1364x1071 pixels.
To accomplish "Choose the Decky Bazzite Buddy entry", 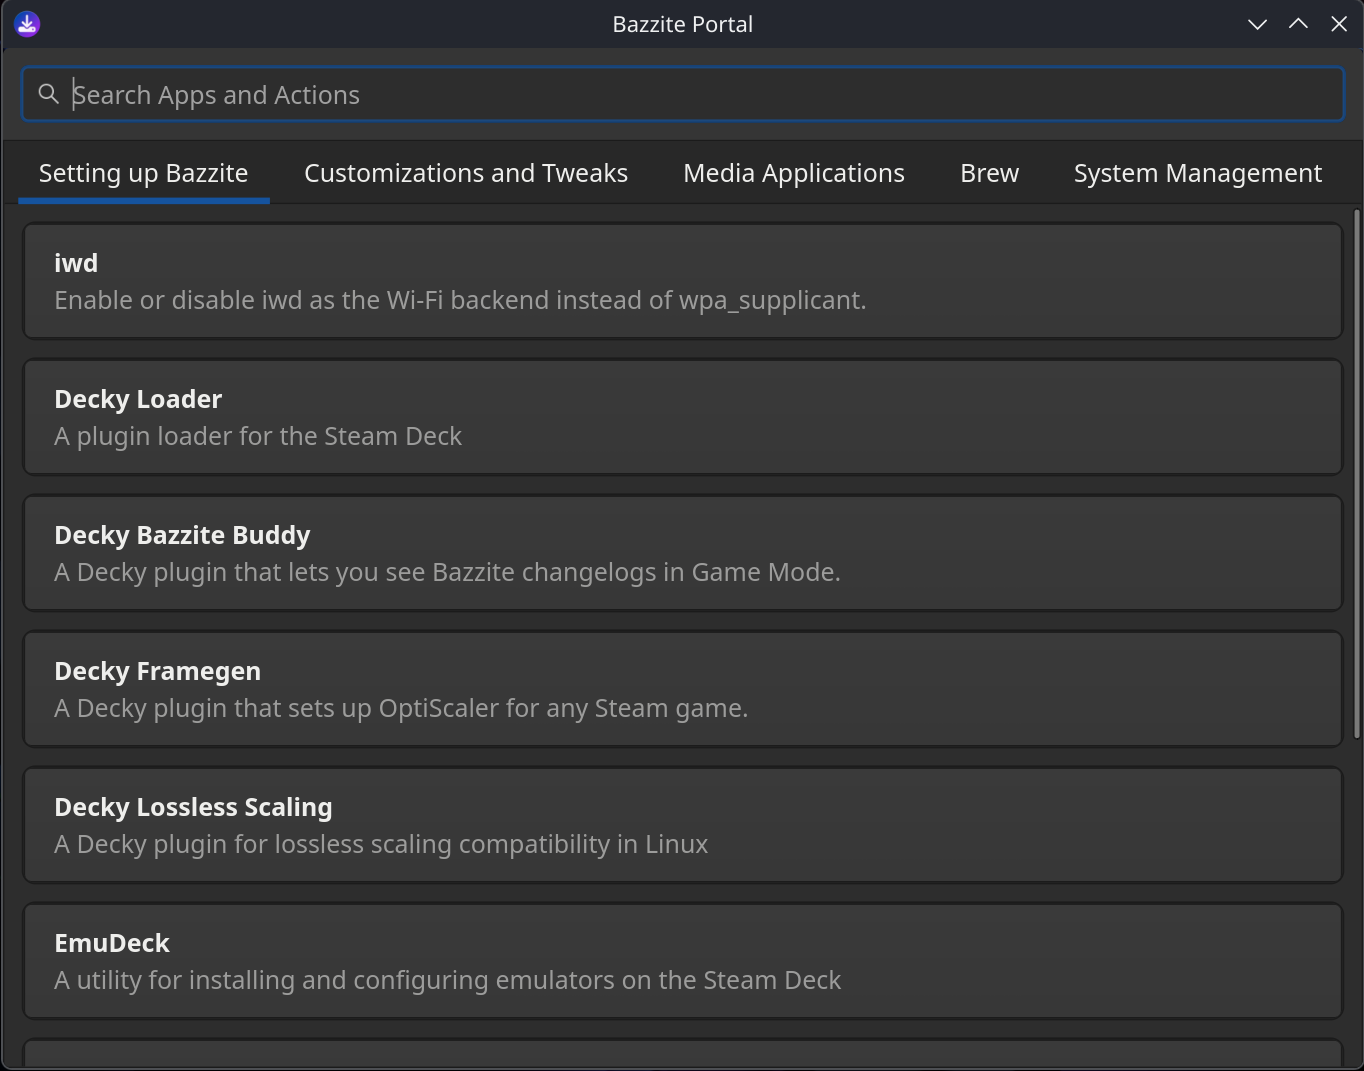I will click(x=683, y=553).
